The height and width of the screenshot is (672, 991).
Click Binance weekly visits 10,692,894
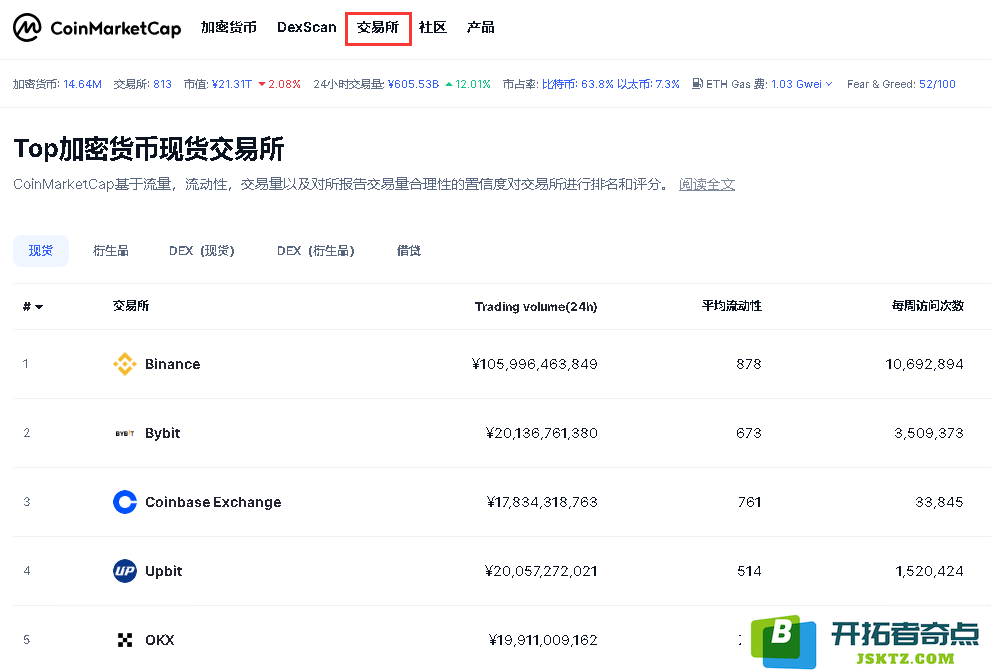pos(925,364)
